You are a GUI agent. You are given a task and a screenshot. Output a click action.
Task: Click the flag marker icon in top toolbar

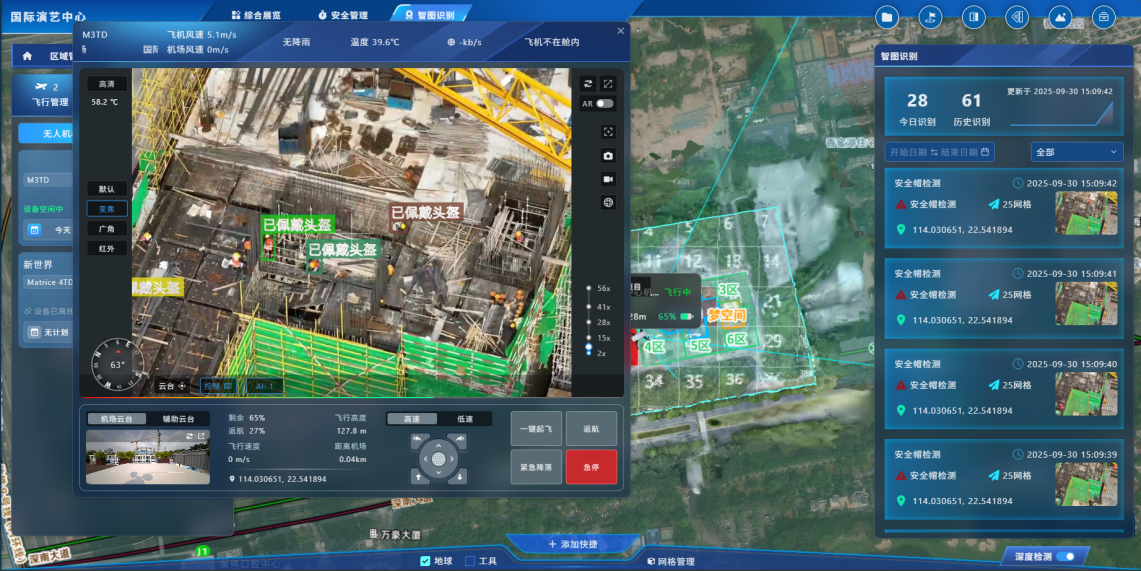point(930,17)
